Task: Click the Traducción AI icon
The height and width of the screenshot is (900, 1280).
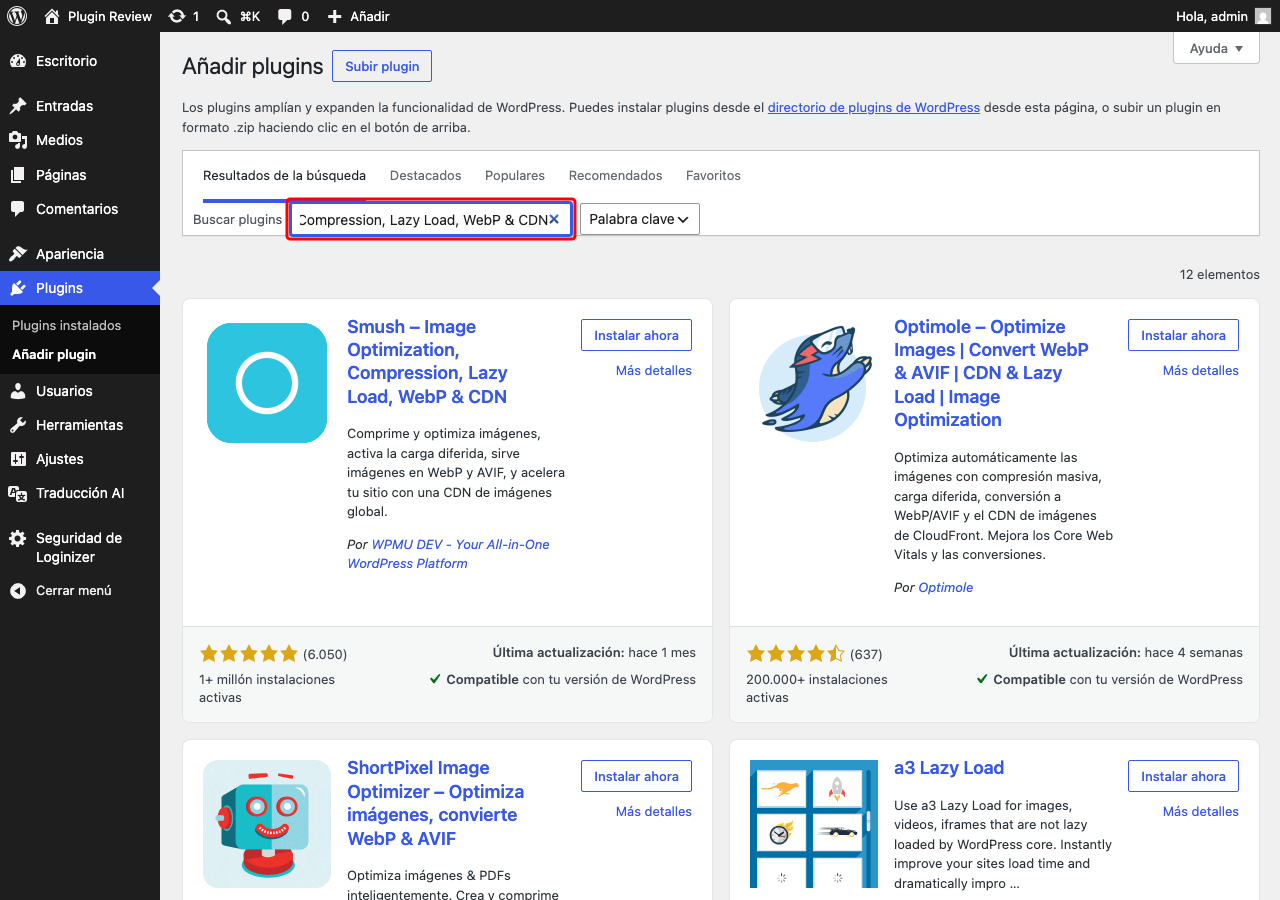Action: (x=18, y=493)
